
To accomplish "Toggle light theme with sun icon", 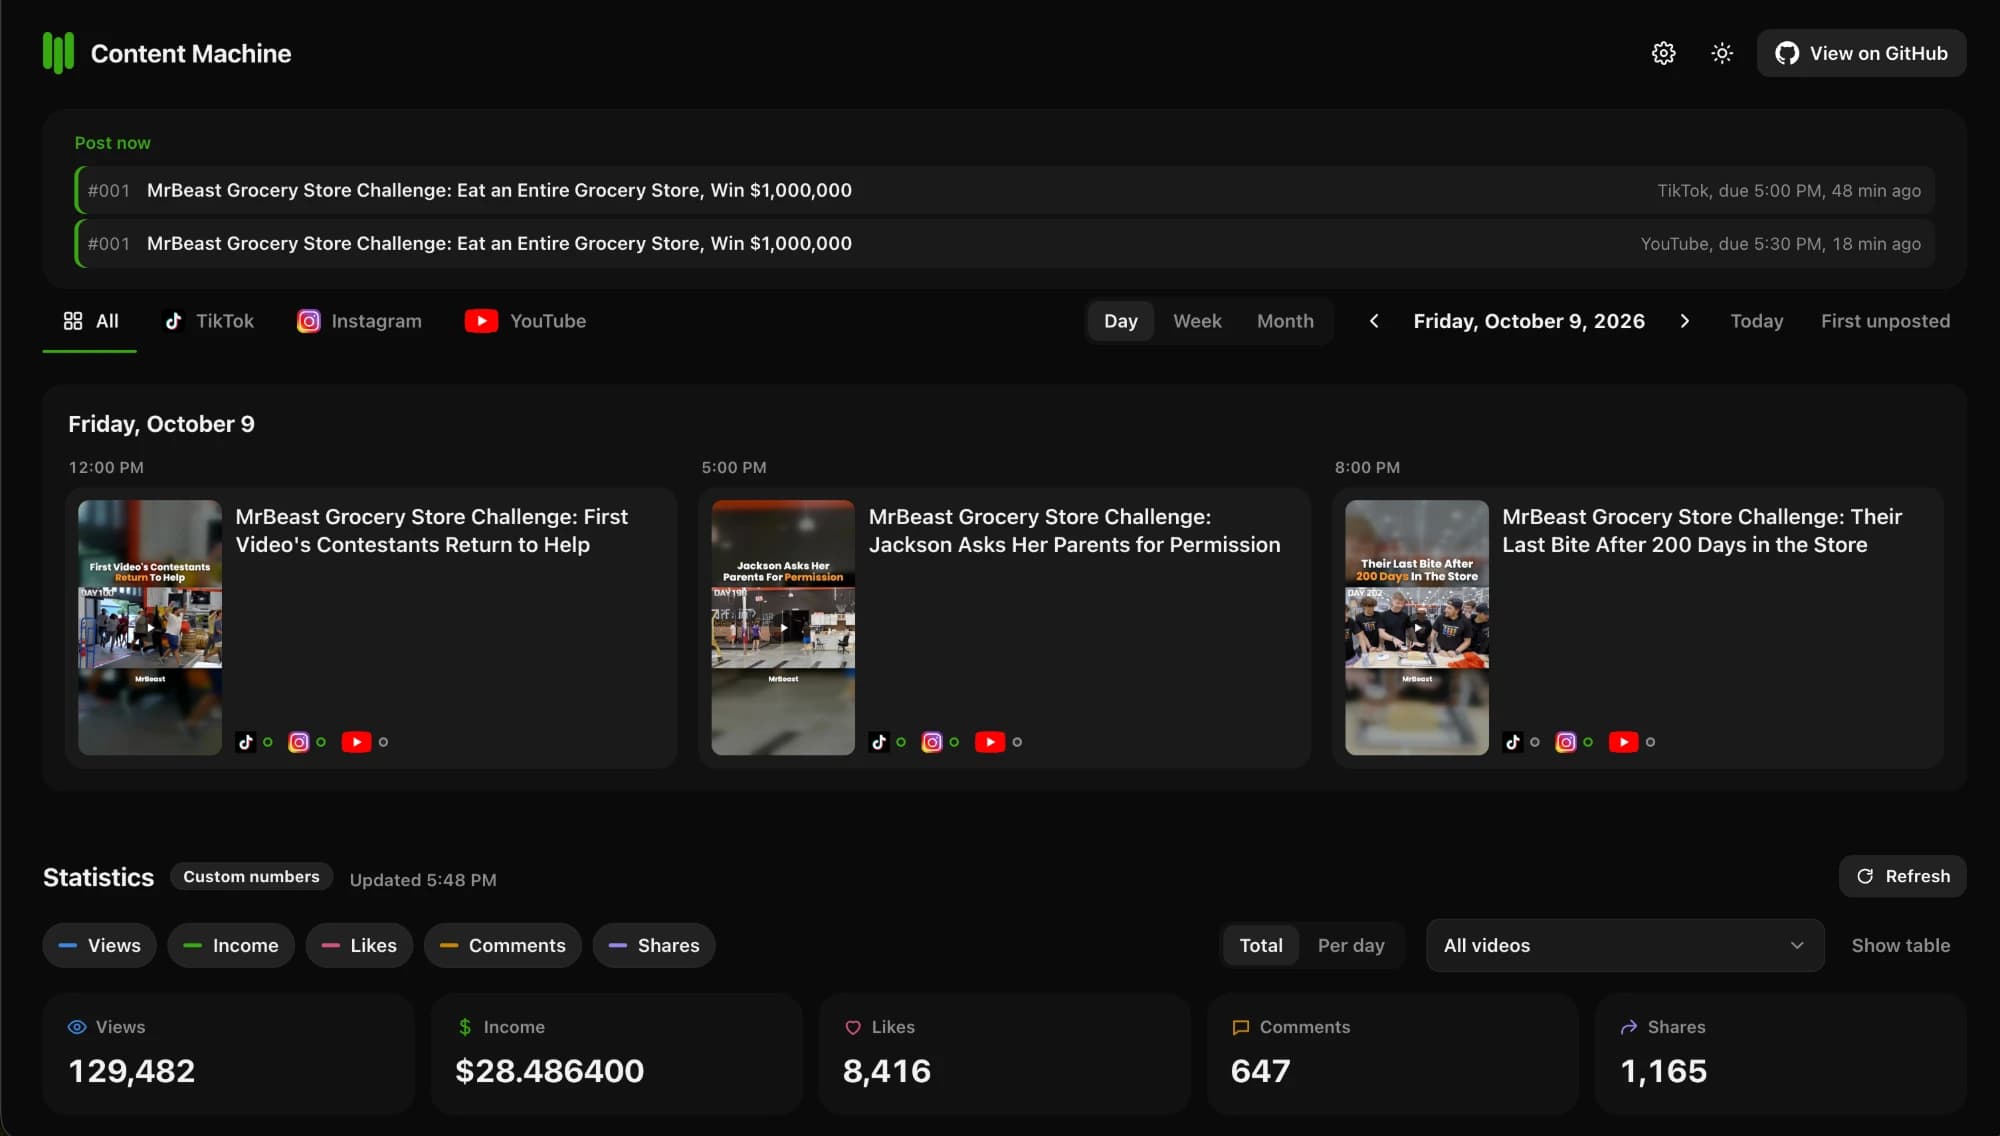I will click(x=1722, y=53).
